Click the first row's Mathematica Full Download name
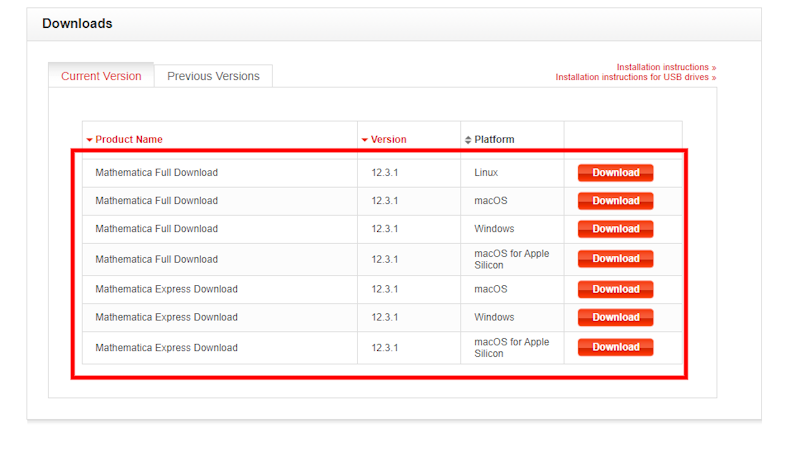Viewport: 800px width, 457px height. tap(156, 173)
